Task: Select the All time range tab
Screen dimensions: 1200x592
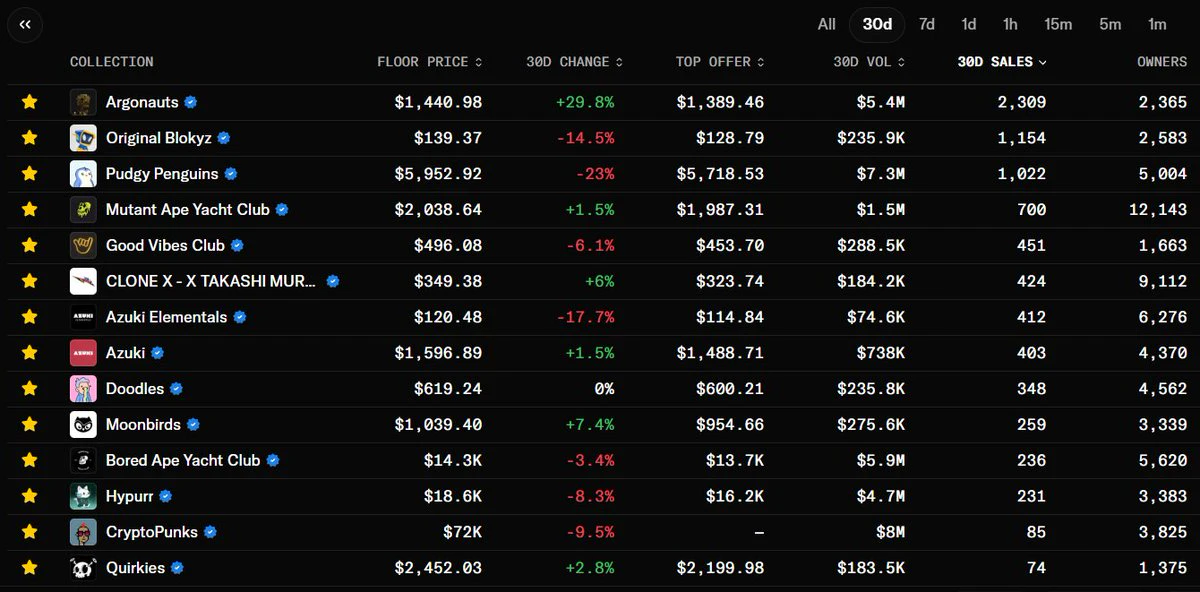Action: point(827,24)
